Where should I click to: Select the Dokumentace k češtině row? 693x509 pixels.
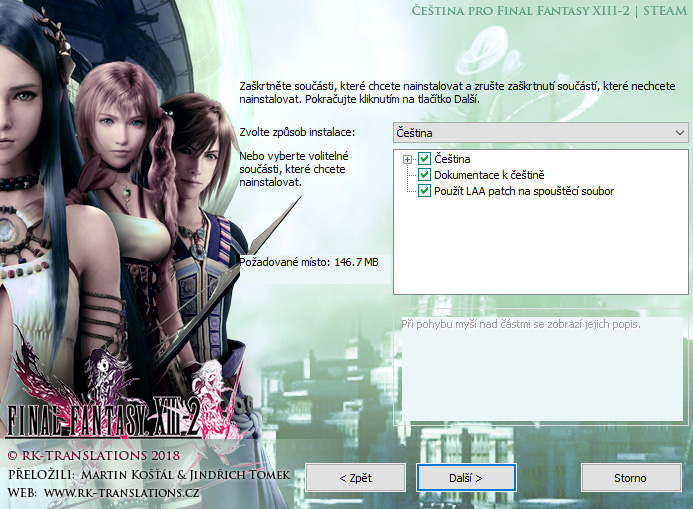point(489,175)
